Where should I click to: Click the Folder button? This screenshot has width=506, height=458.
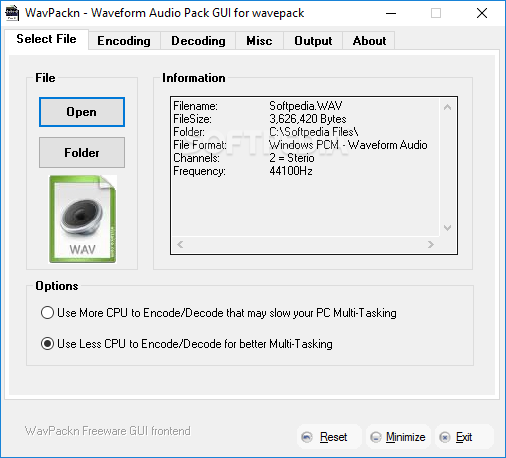82,153
